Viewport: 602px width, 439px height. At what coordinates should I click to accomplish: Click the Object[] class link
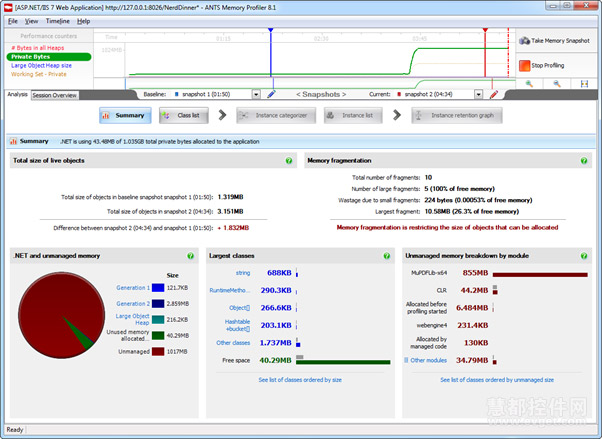[x=239, y=308]
